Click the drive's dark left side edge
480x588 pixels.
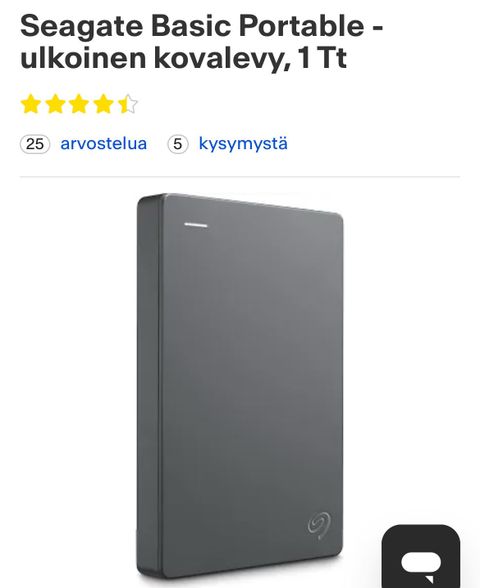click(150, 386)
